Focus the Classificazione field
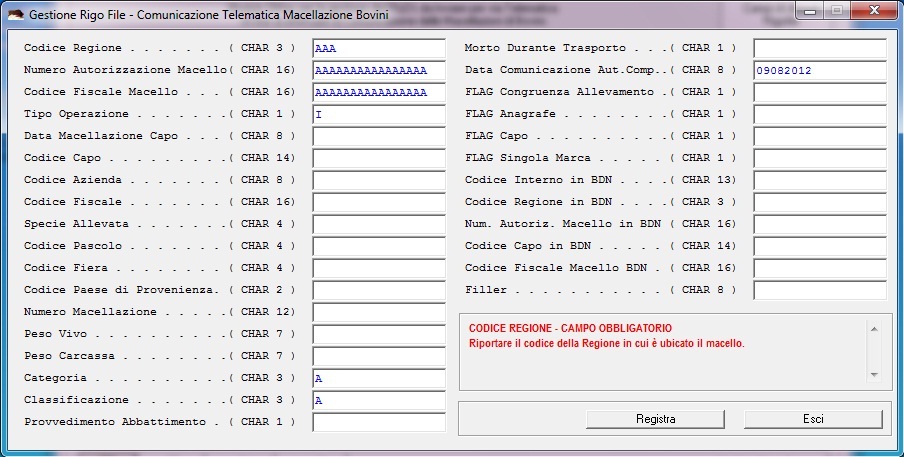This screenshot has height=457, width=904. 379,401
